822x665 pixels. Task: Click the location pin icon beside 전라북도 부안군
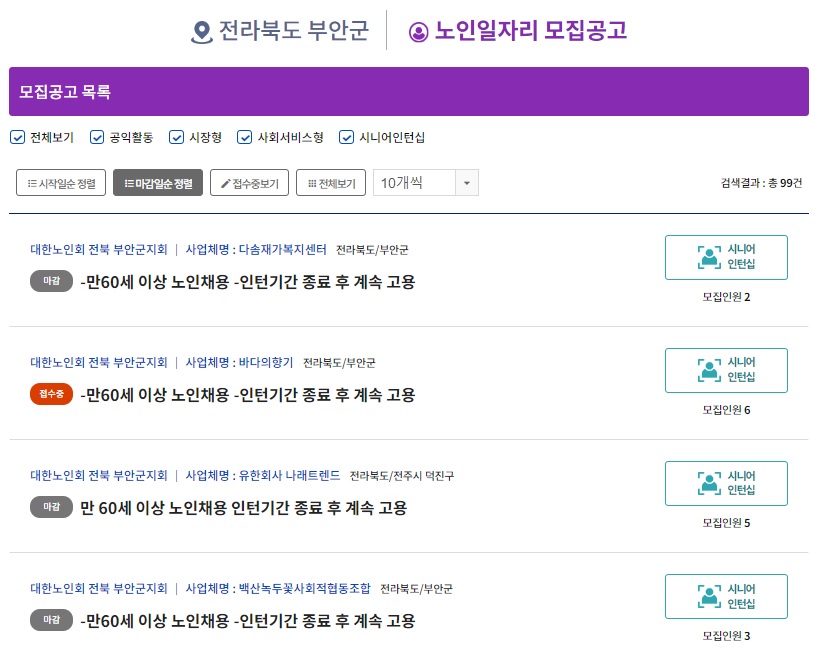[202, 32]
